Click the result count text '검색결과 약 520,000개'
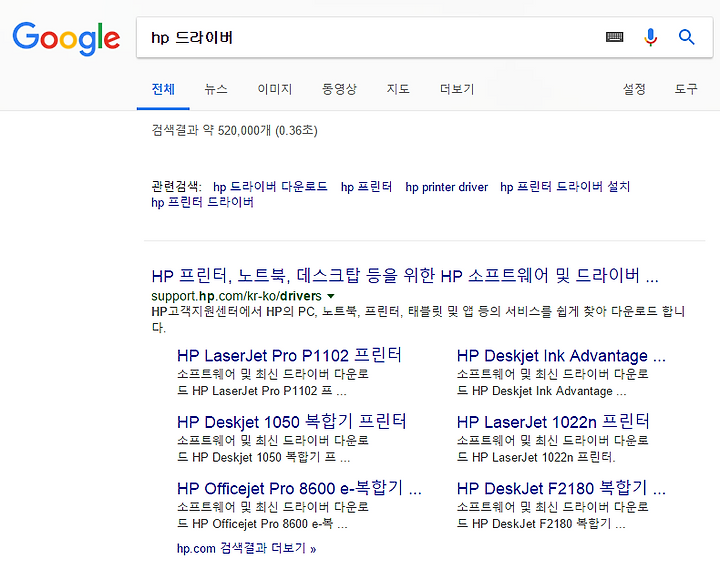The height and width of the screenshot is (569, 720). pyautogui.click(x=211, y=130)
